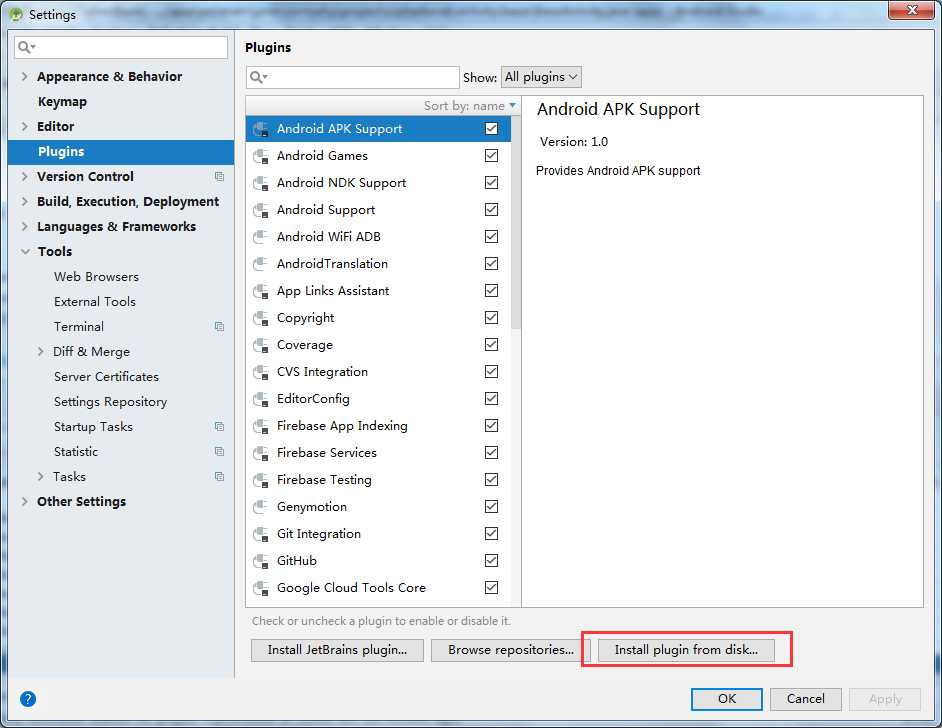
Task: Expand Languages & Frameworks
Action: click(25, 226)
